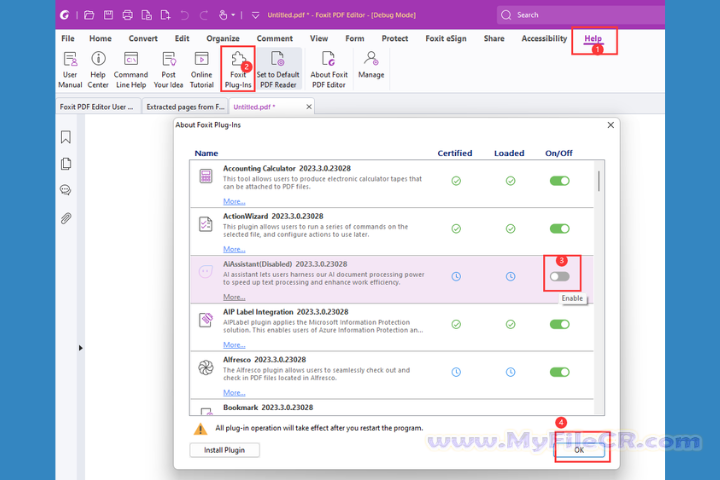Click the create-from-file icon in title bar

click(x=146, y=15)
